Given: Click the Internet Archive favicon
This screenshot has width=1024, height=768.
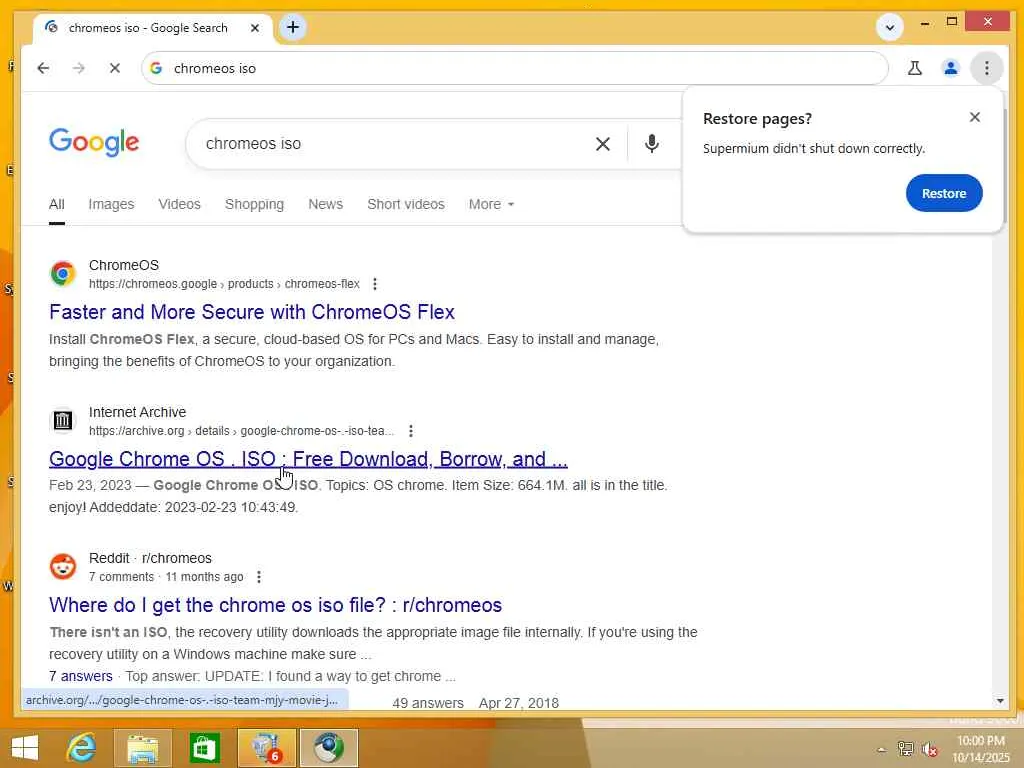Looking at the screenshot, I should click(x=63, y=421).
